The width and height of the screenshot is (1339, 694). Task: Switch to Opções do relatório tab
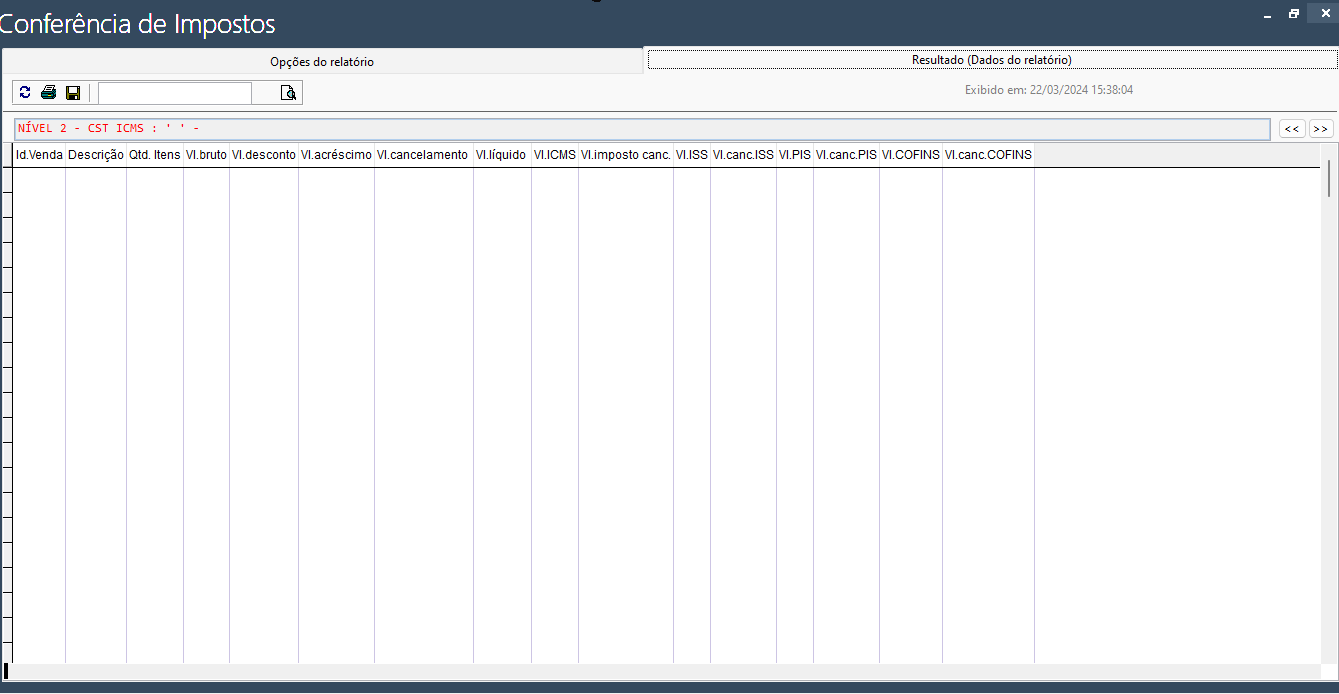[322, 61]
